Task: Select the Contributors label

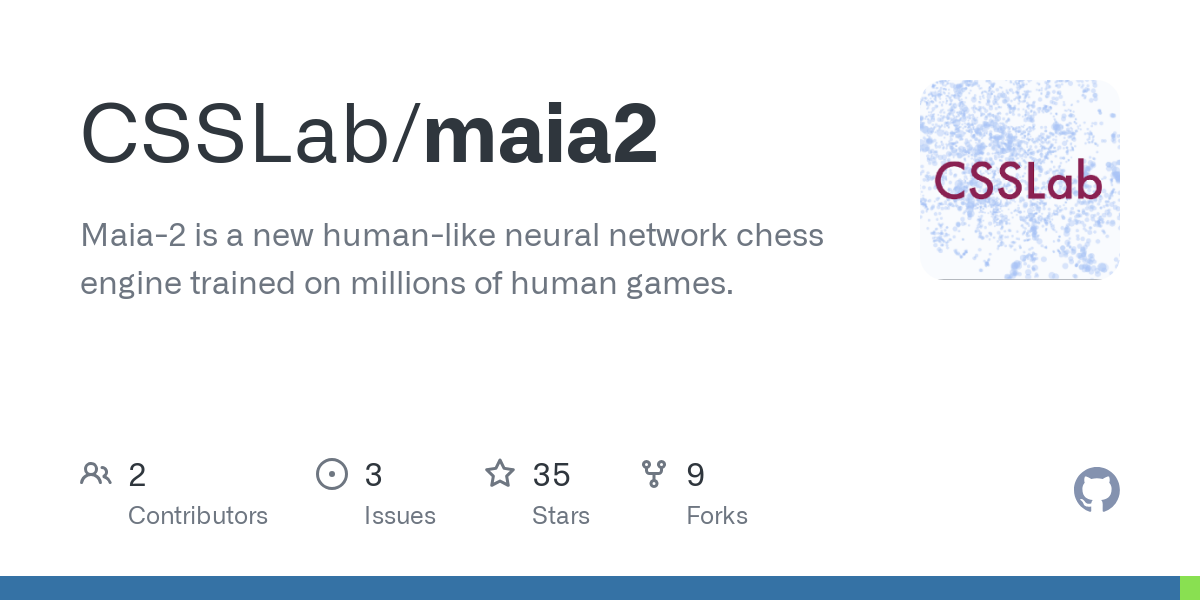Action: 198,516
